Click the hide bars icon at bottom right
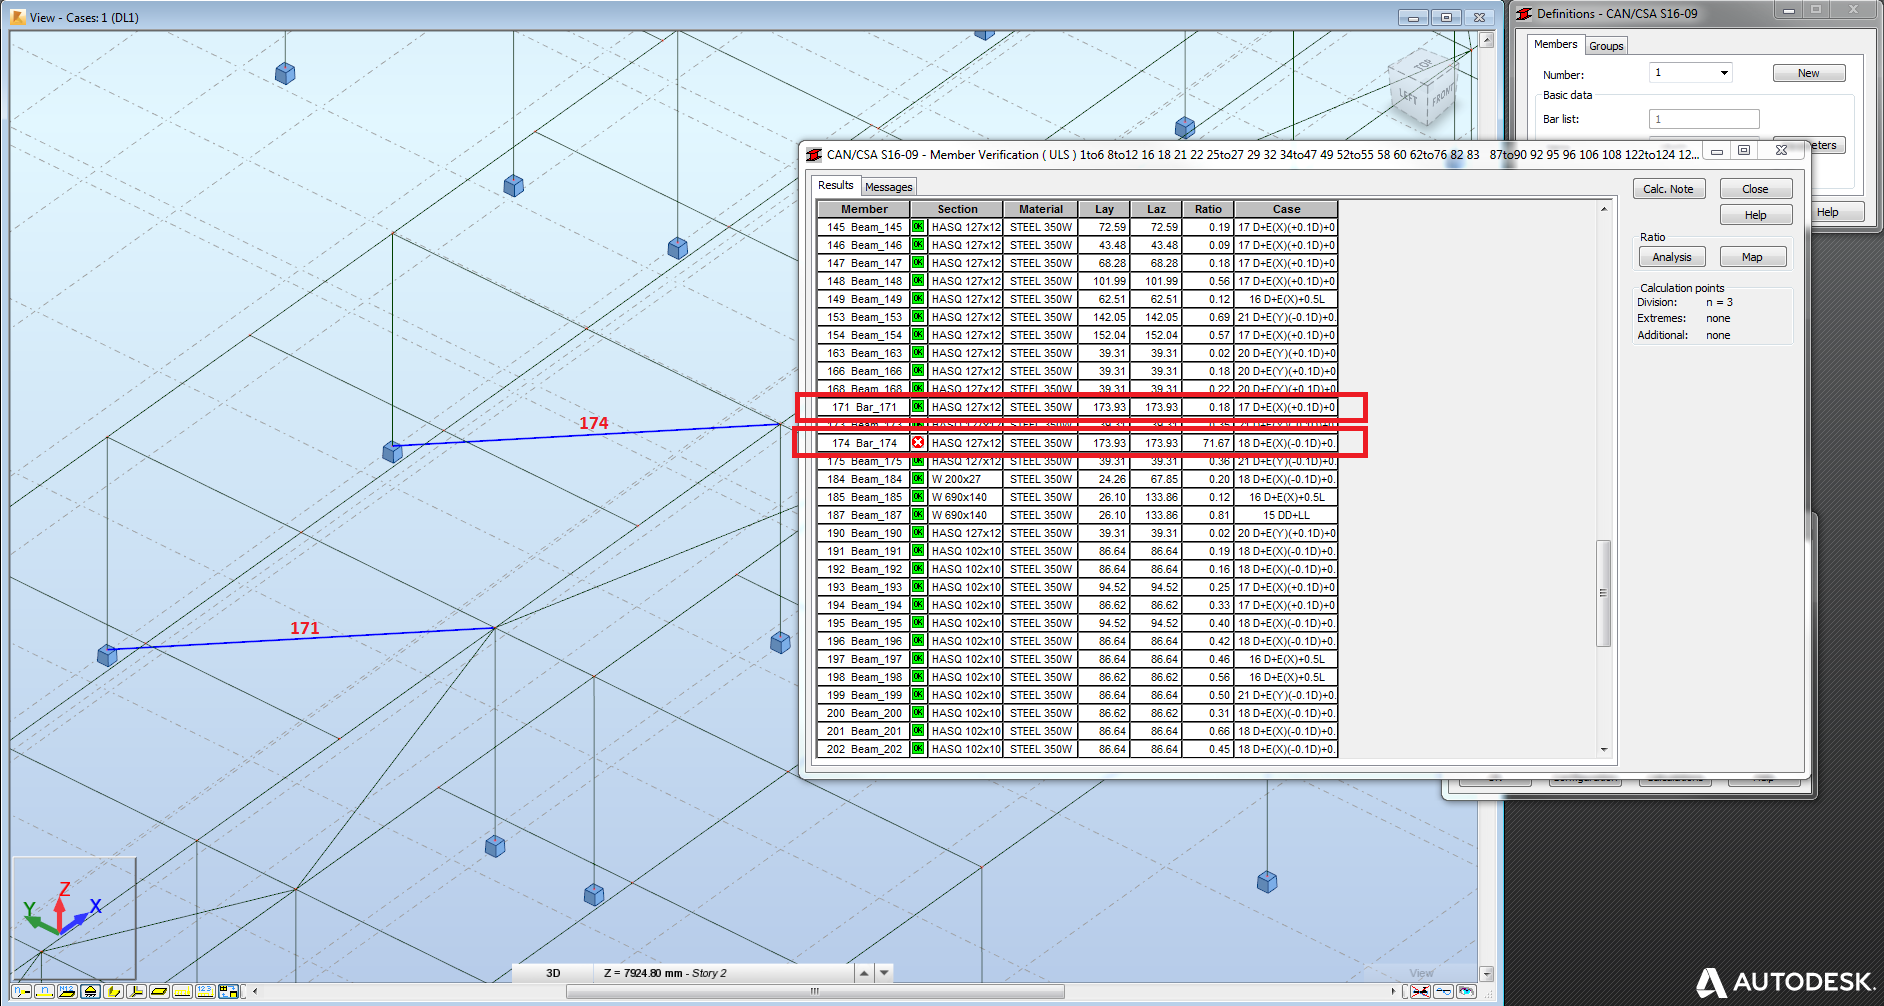Image resolution: width=1884 pixels, height=1006 pixels. (1420, 993)
